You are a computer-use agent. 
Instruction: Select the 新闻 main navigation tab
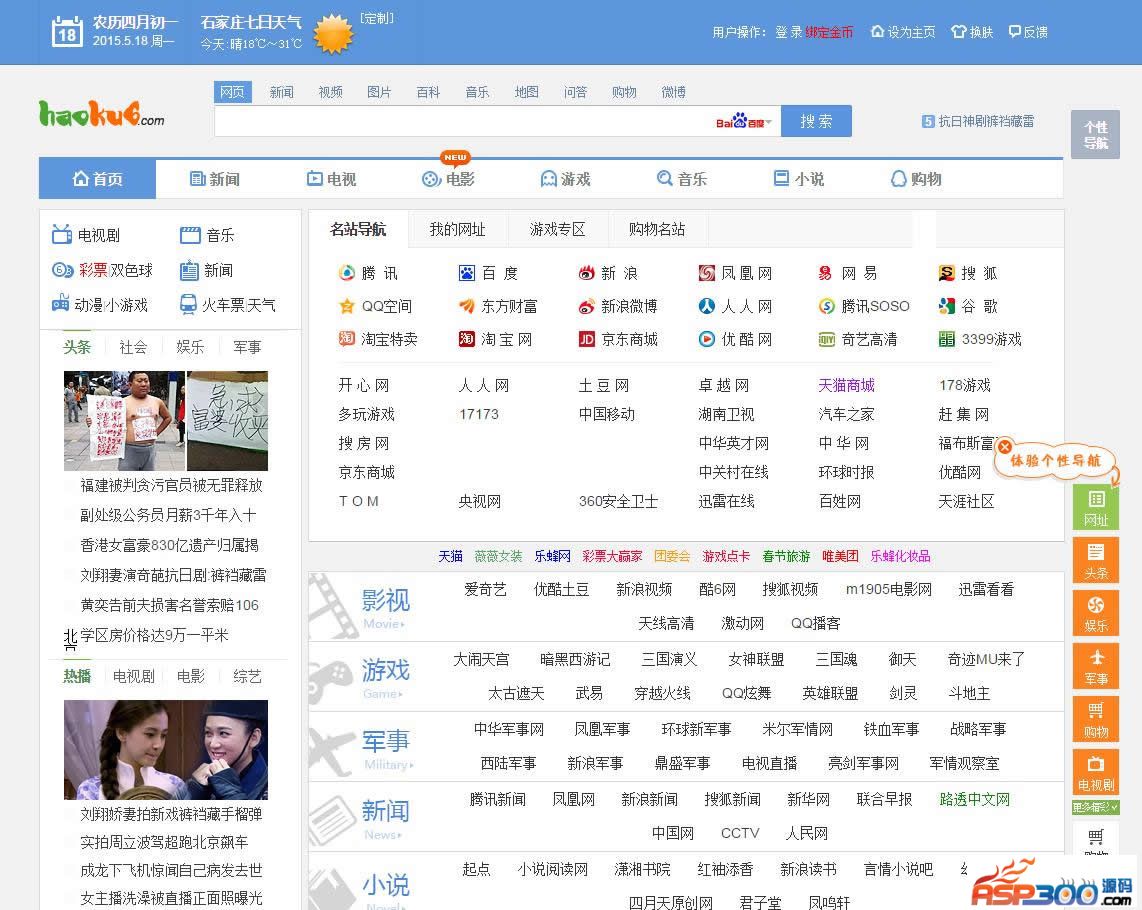pyautogui.click(x=214, y=179)
